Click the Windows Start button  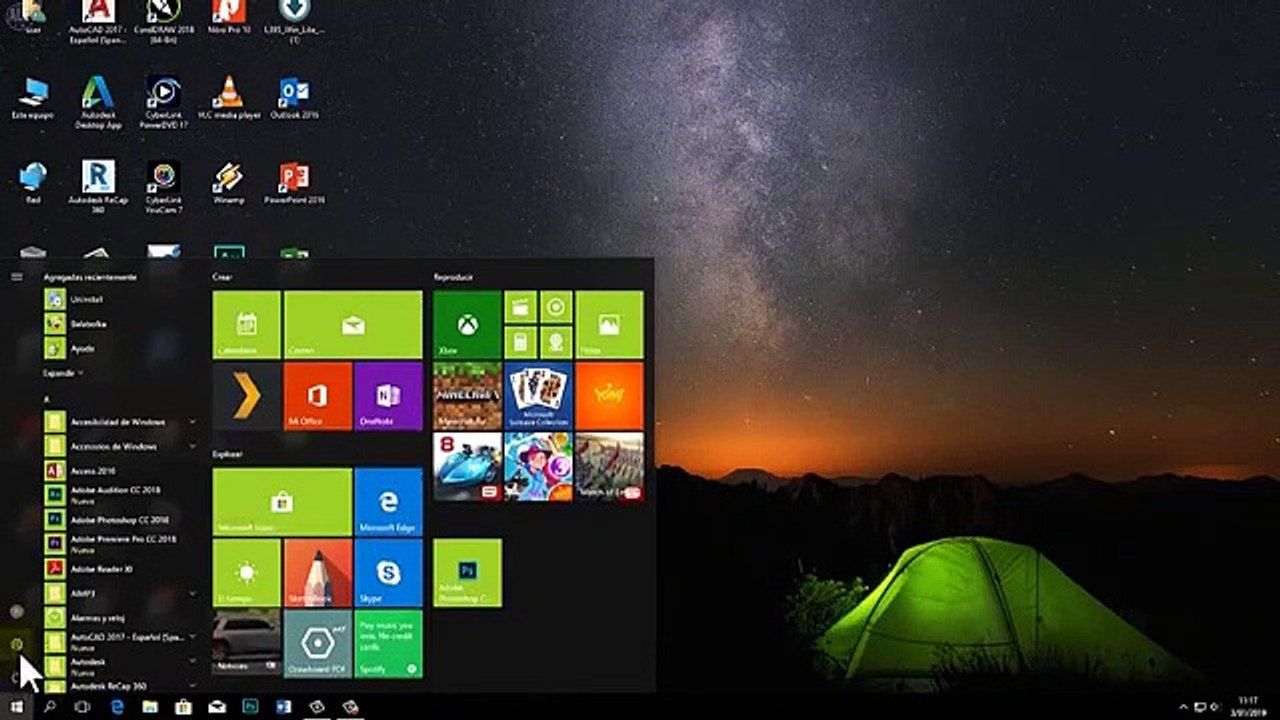tap(17, 707)
